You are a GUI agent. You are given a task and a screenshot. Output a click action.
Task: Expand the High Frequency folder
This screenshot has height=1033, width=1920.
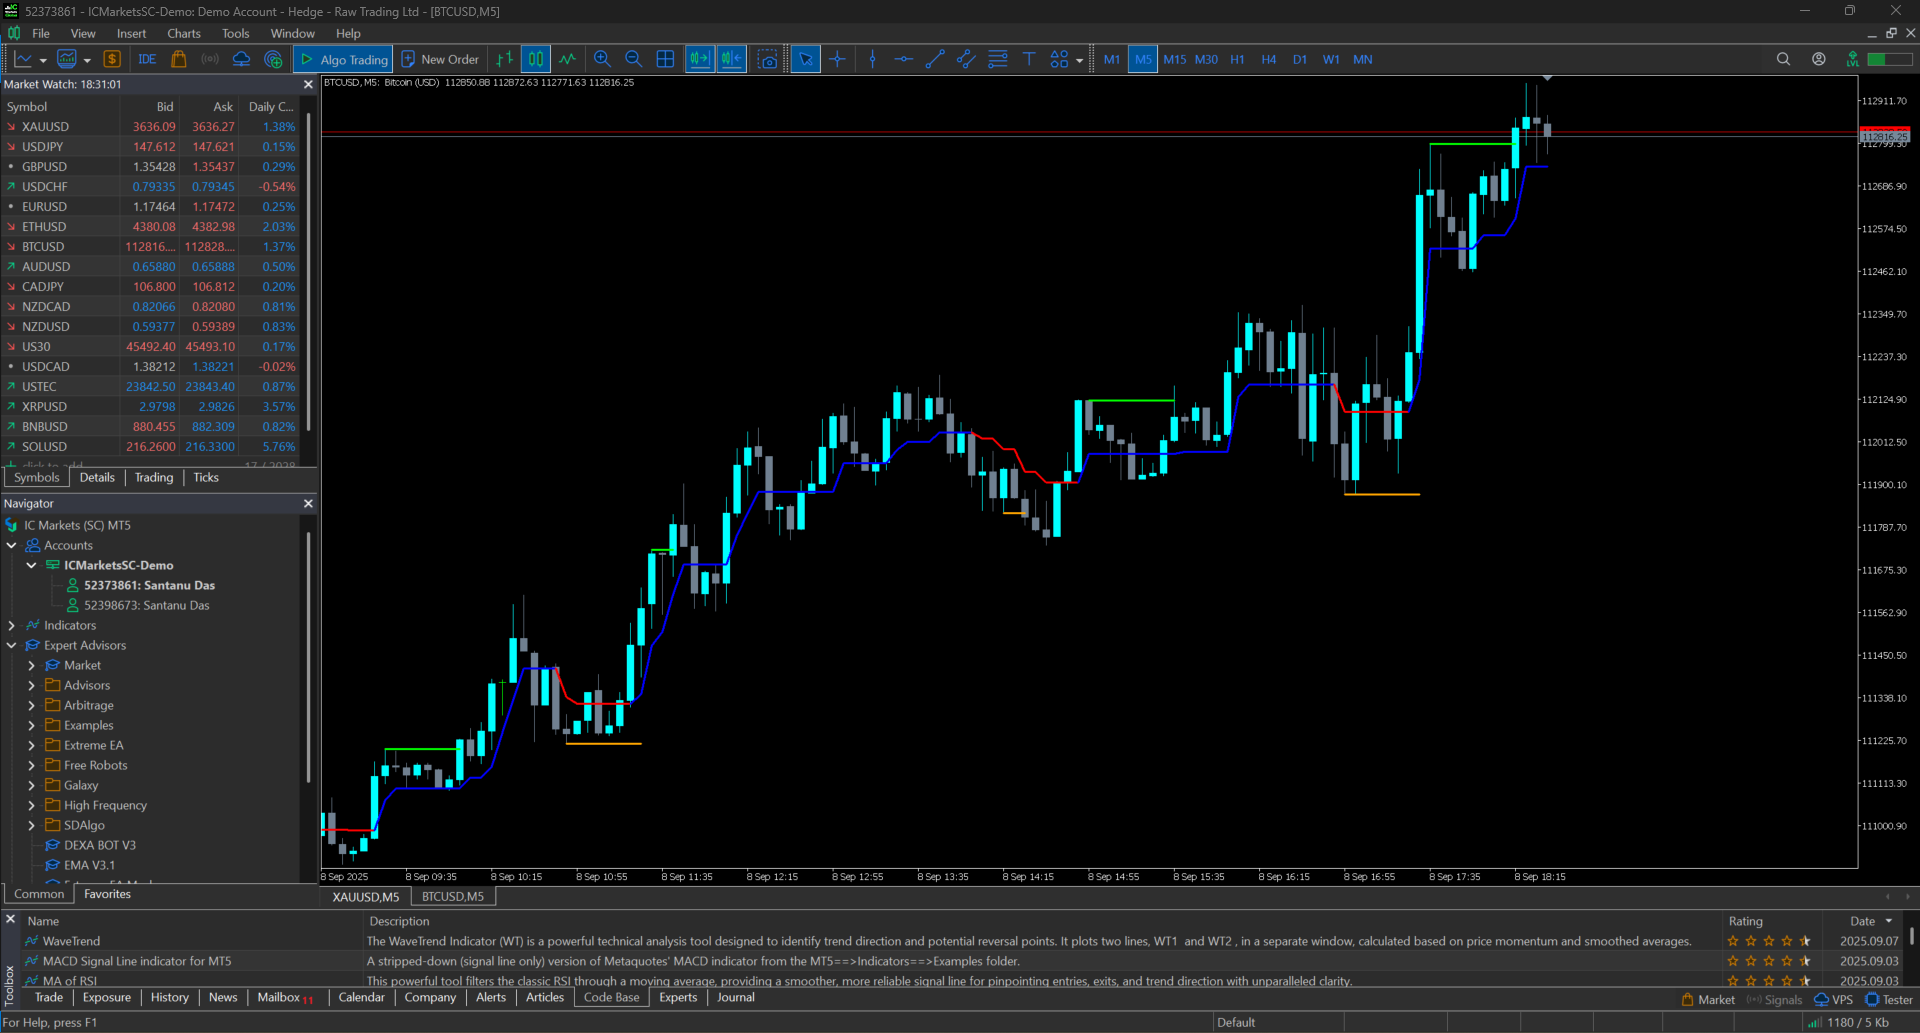tap(32, 805)
